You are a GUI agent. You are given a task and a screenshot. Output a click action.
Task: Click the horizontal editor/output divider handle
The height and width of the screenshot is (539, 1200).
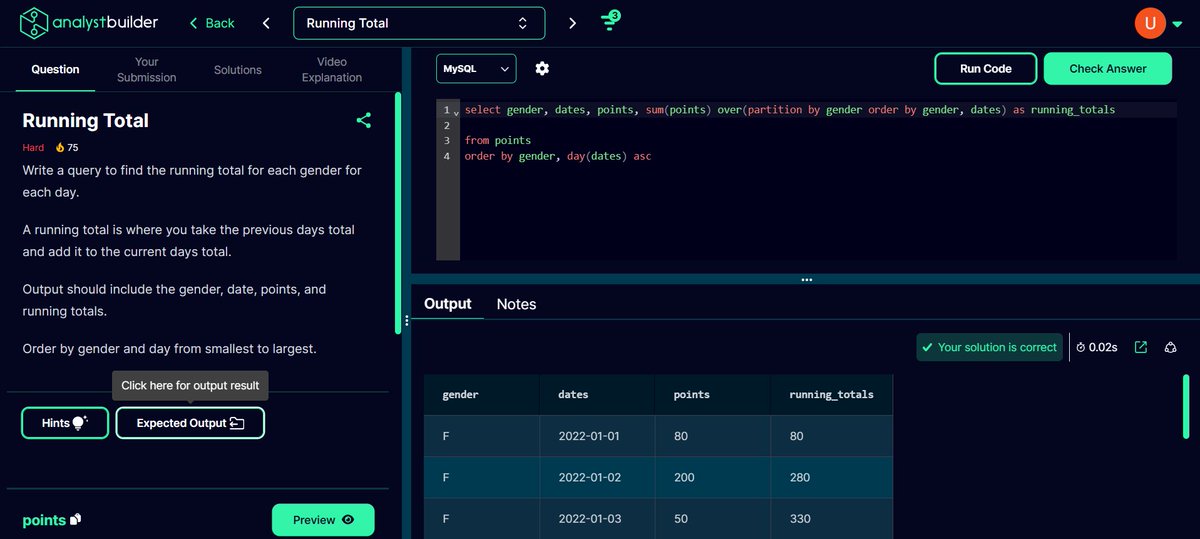(806, 280)
